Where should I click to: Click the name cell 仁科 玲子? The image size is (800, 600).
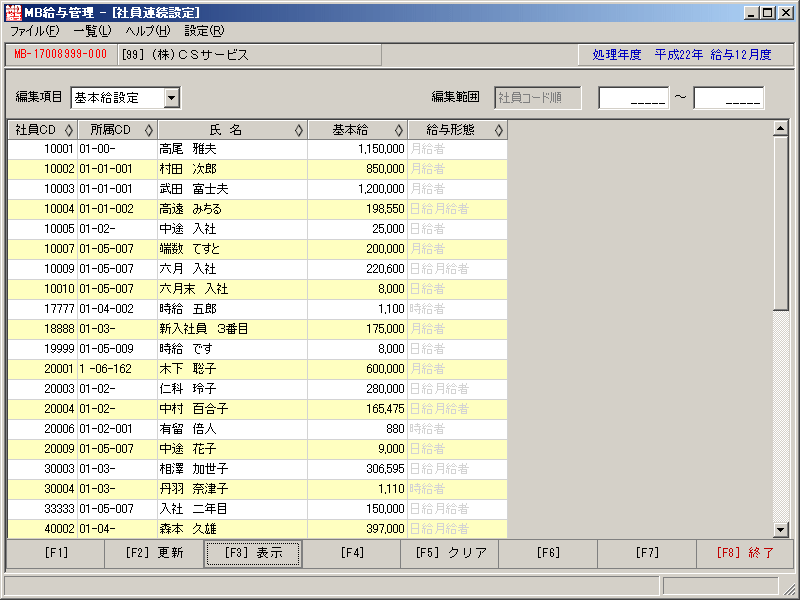tap(233, 389)
